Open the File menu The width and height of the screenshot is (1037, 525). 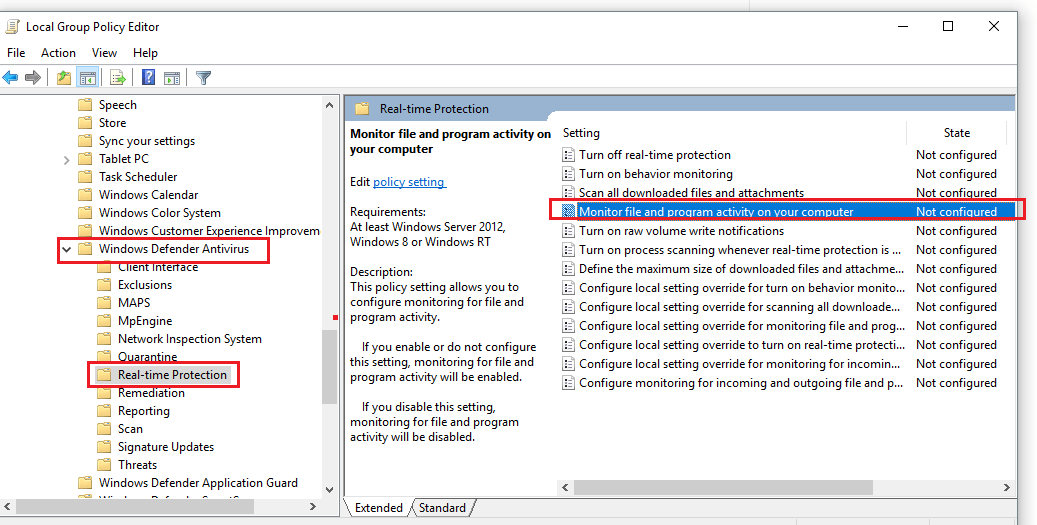pyautogui.click(x=16, y=53)
